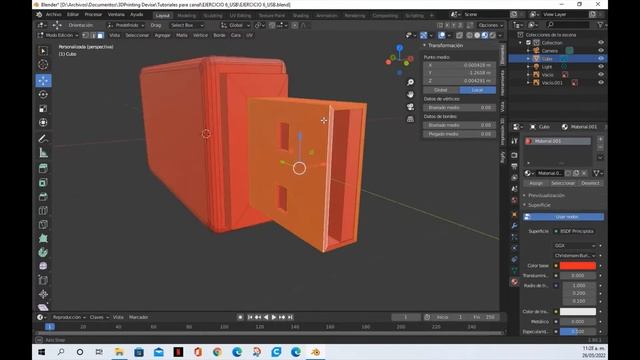This screenshot has height=360, width=640.
Task: Open the Seleccionar menu in viewport header
Action: click(137, 36)
